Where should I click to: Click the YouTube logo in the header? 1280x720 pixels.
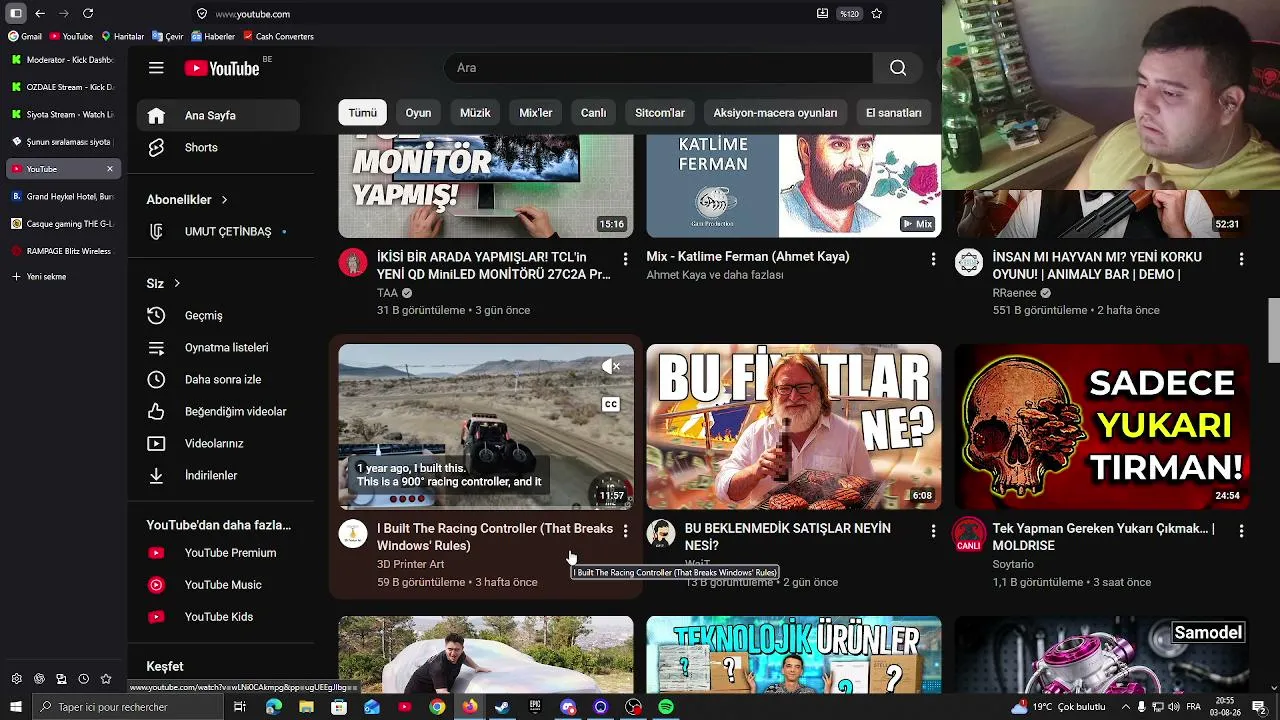click(x=222, y=68)
